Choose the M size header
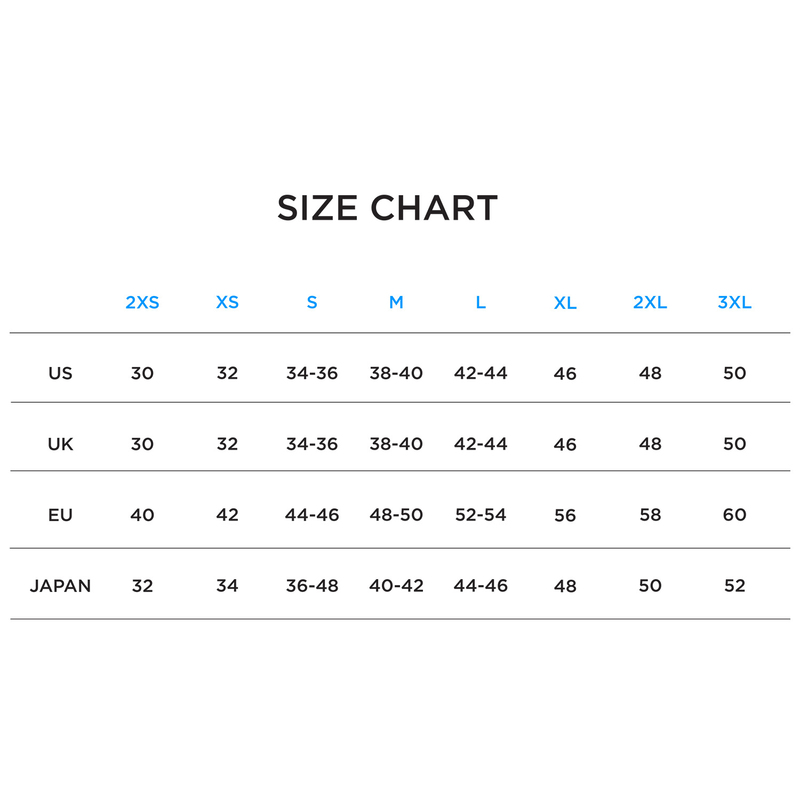This screenshot has height=800, width=800. click(x=396, y=302)
